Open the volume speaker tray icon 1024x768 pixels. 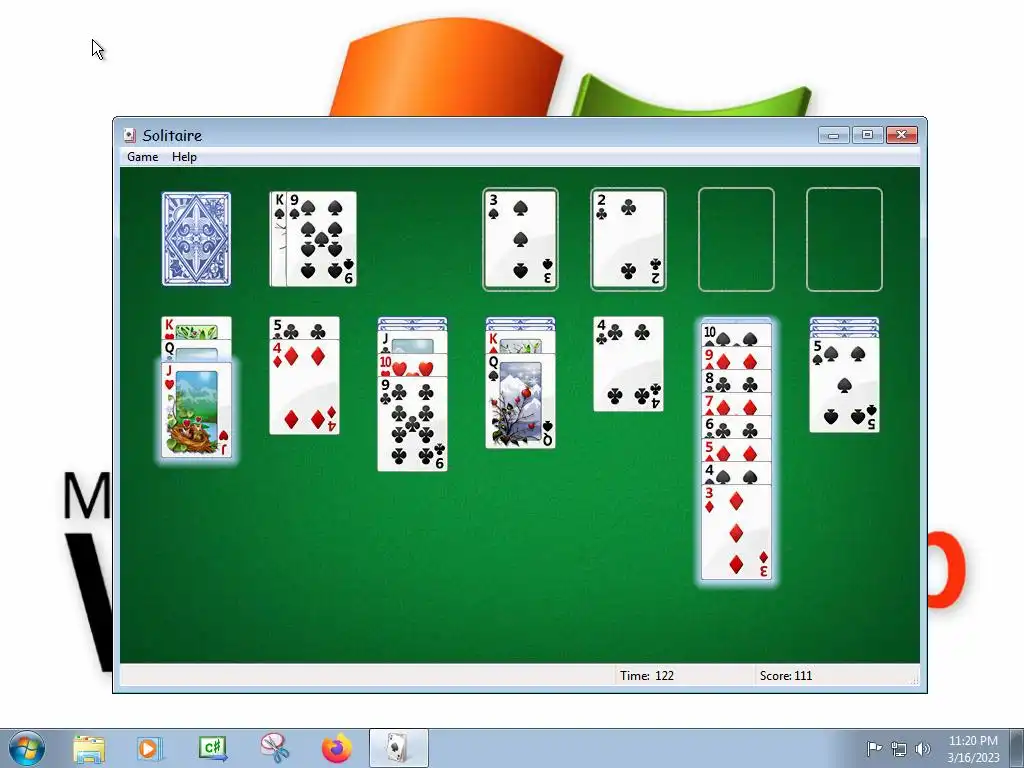click(x=923, y=749)
